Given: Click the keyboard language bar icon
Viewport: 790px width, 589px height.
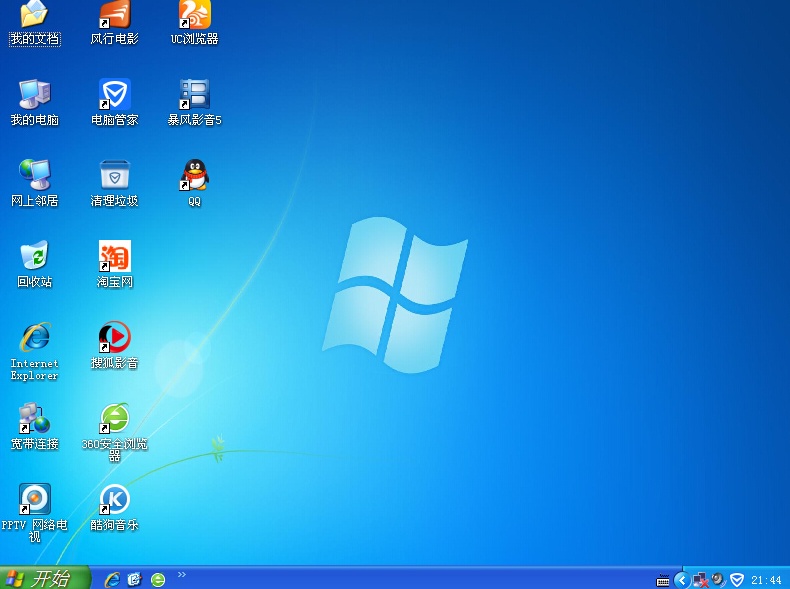Looking at the screenshot, I should (x=663, y=580).
